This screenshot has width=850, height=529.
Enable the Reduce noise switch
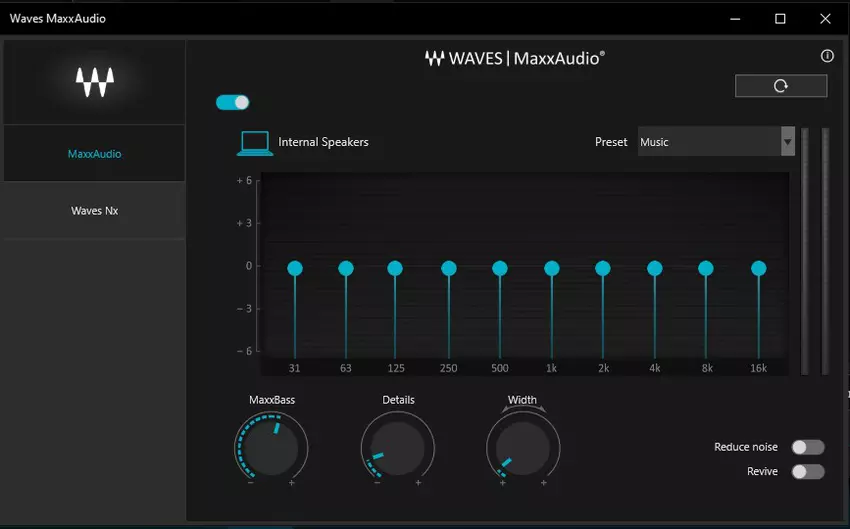(x=808, y=447)
